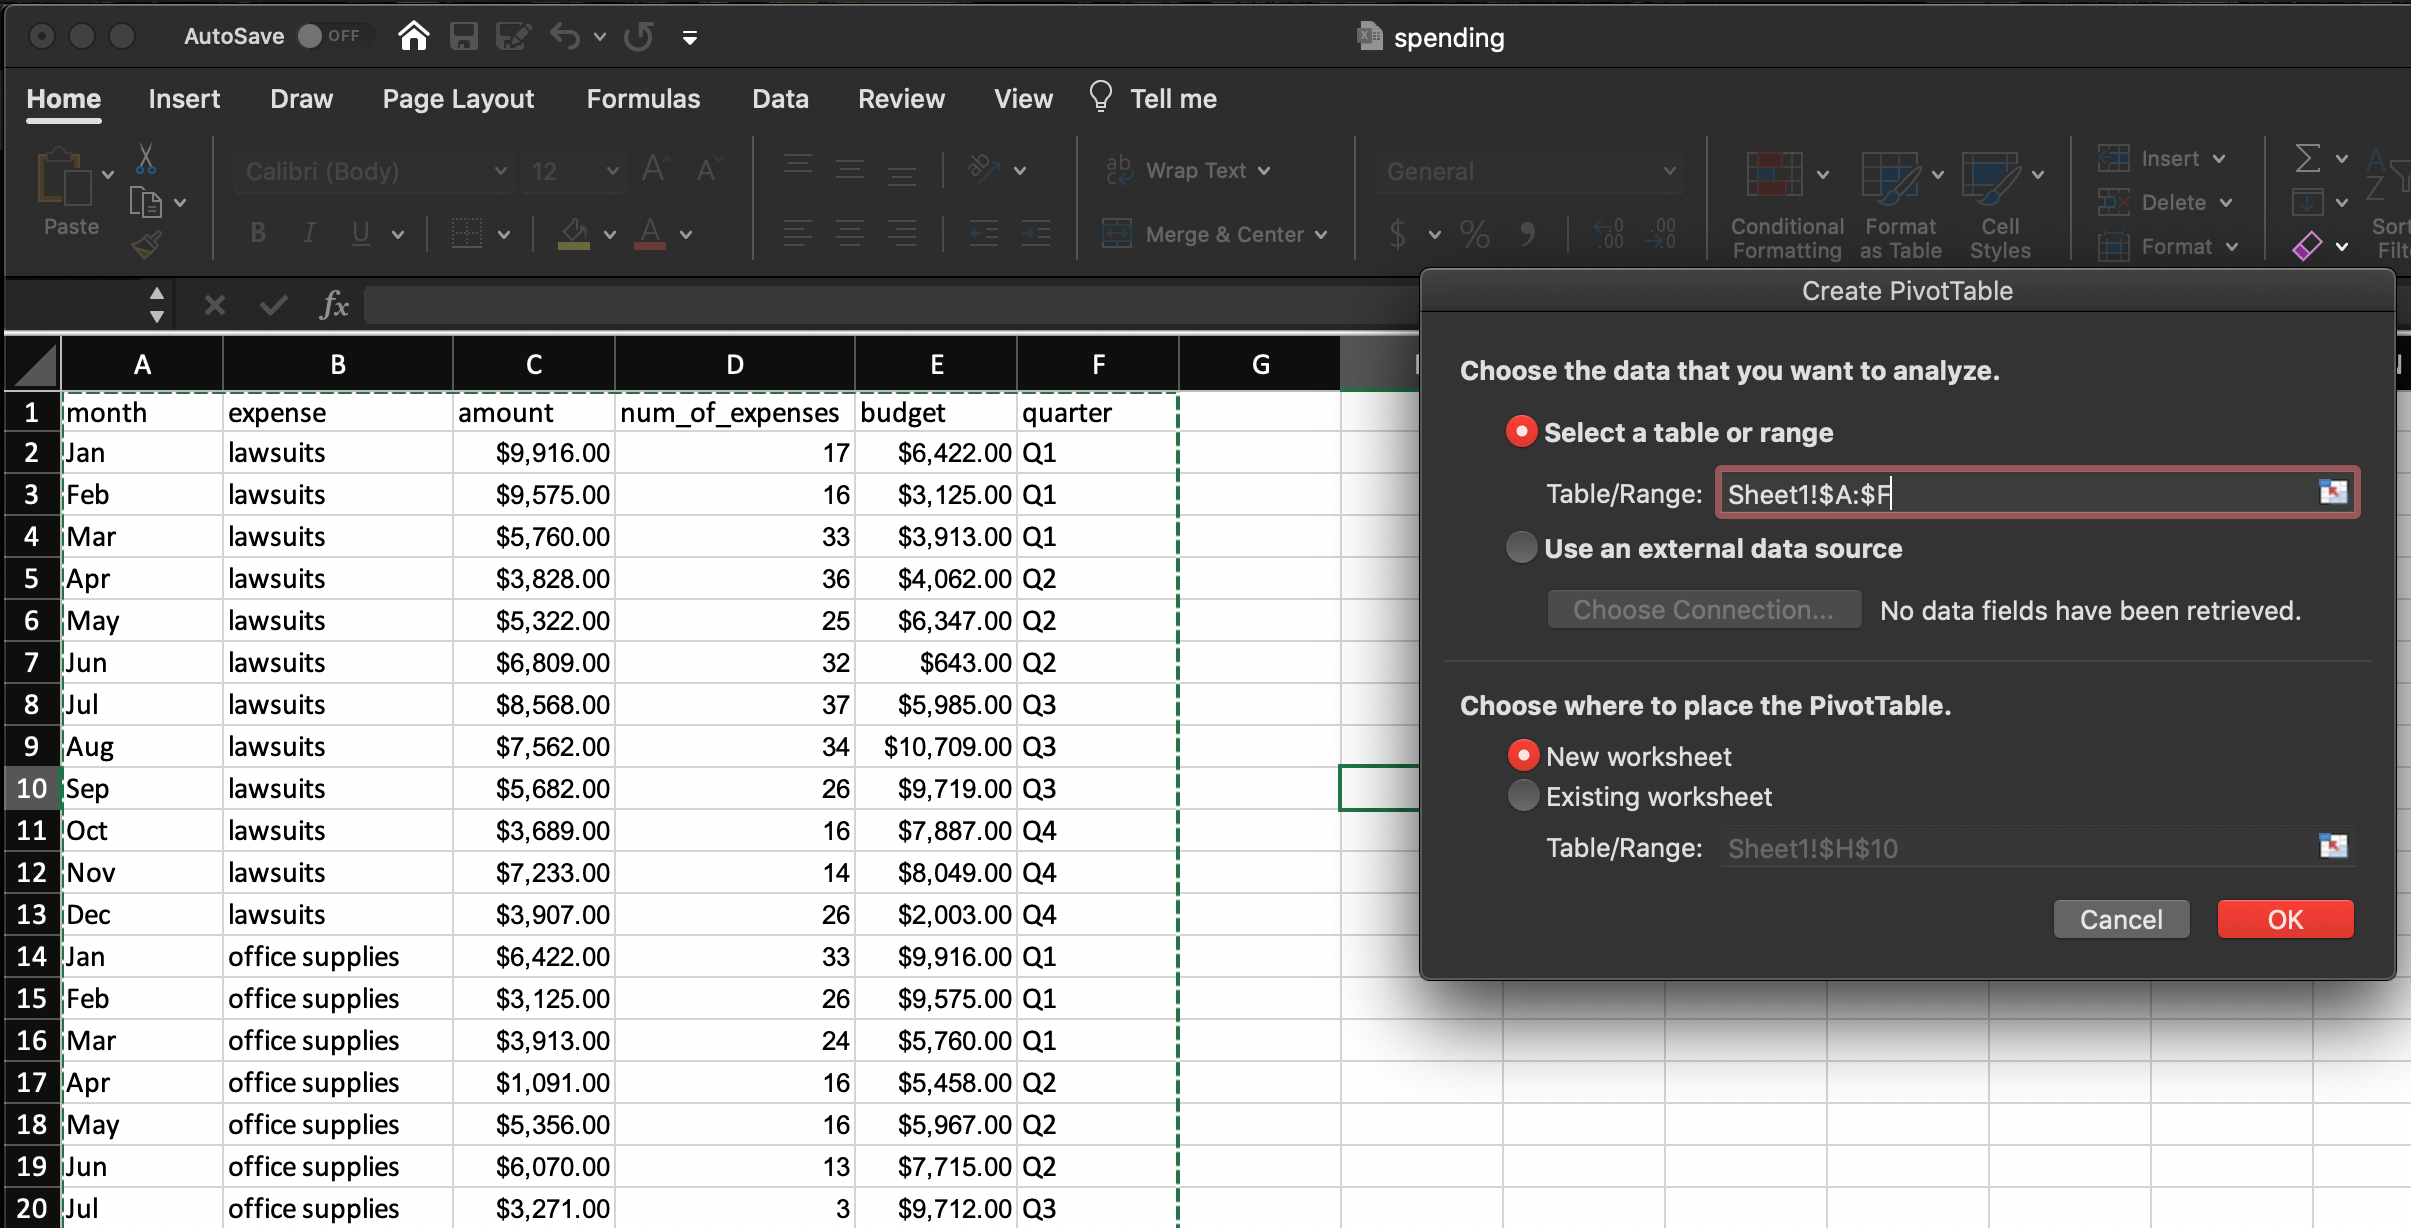Viewport: 2411px width, 1228px height.
Task: Apply Comma Style formatting
Action: point(1529,234)
